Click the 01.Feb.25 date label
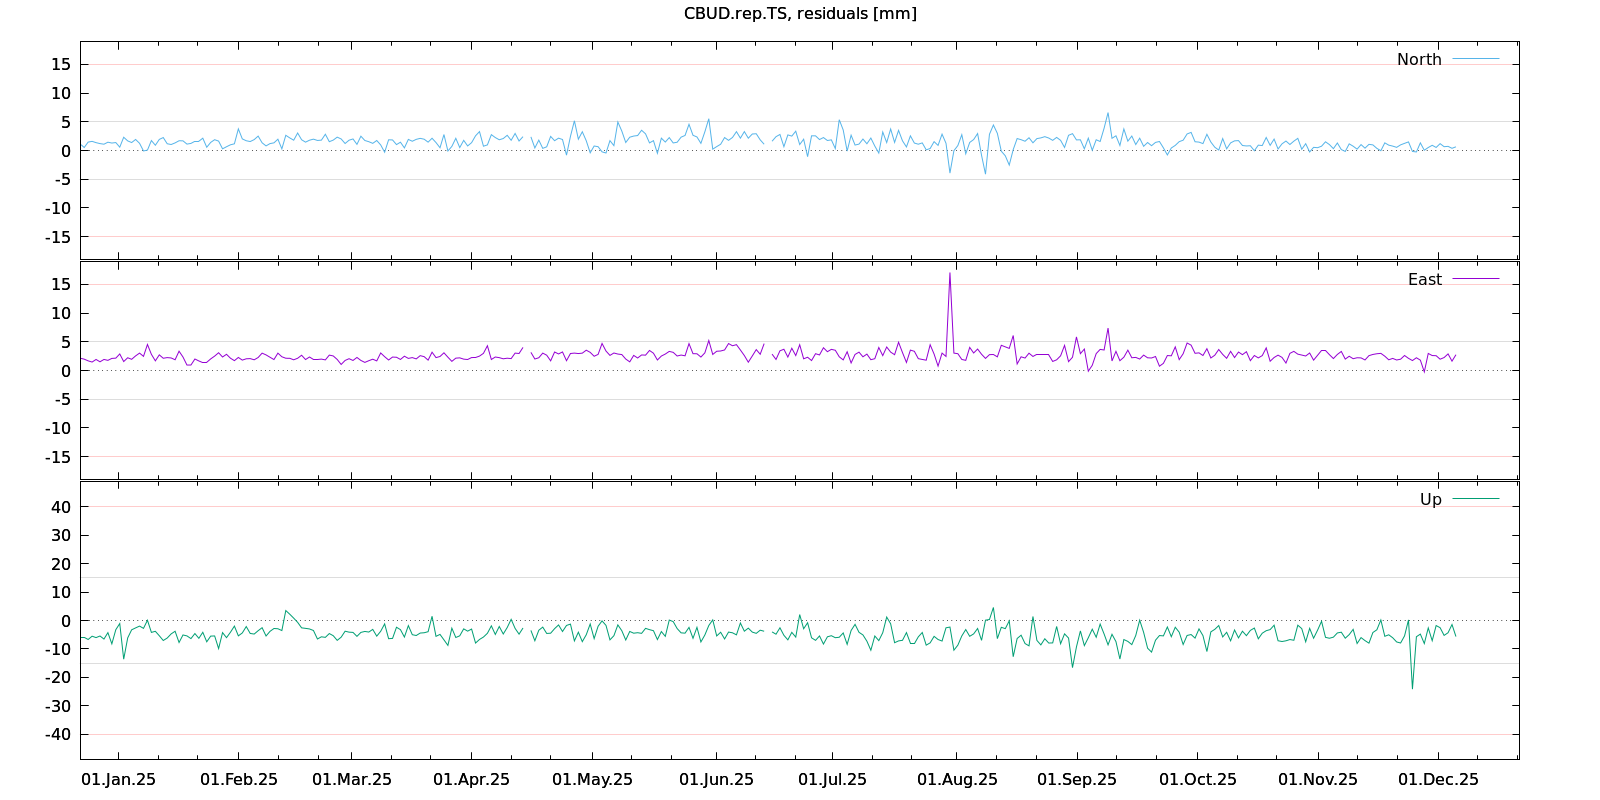1600x800 pixels. click(239, 780)
